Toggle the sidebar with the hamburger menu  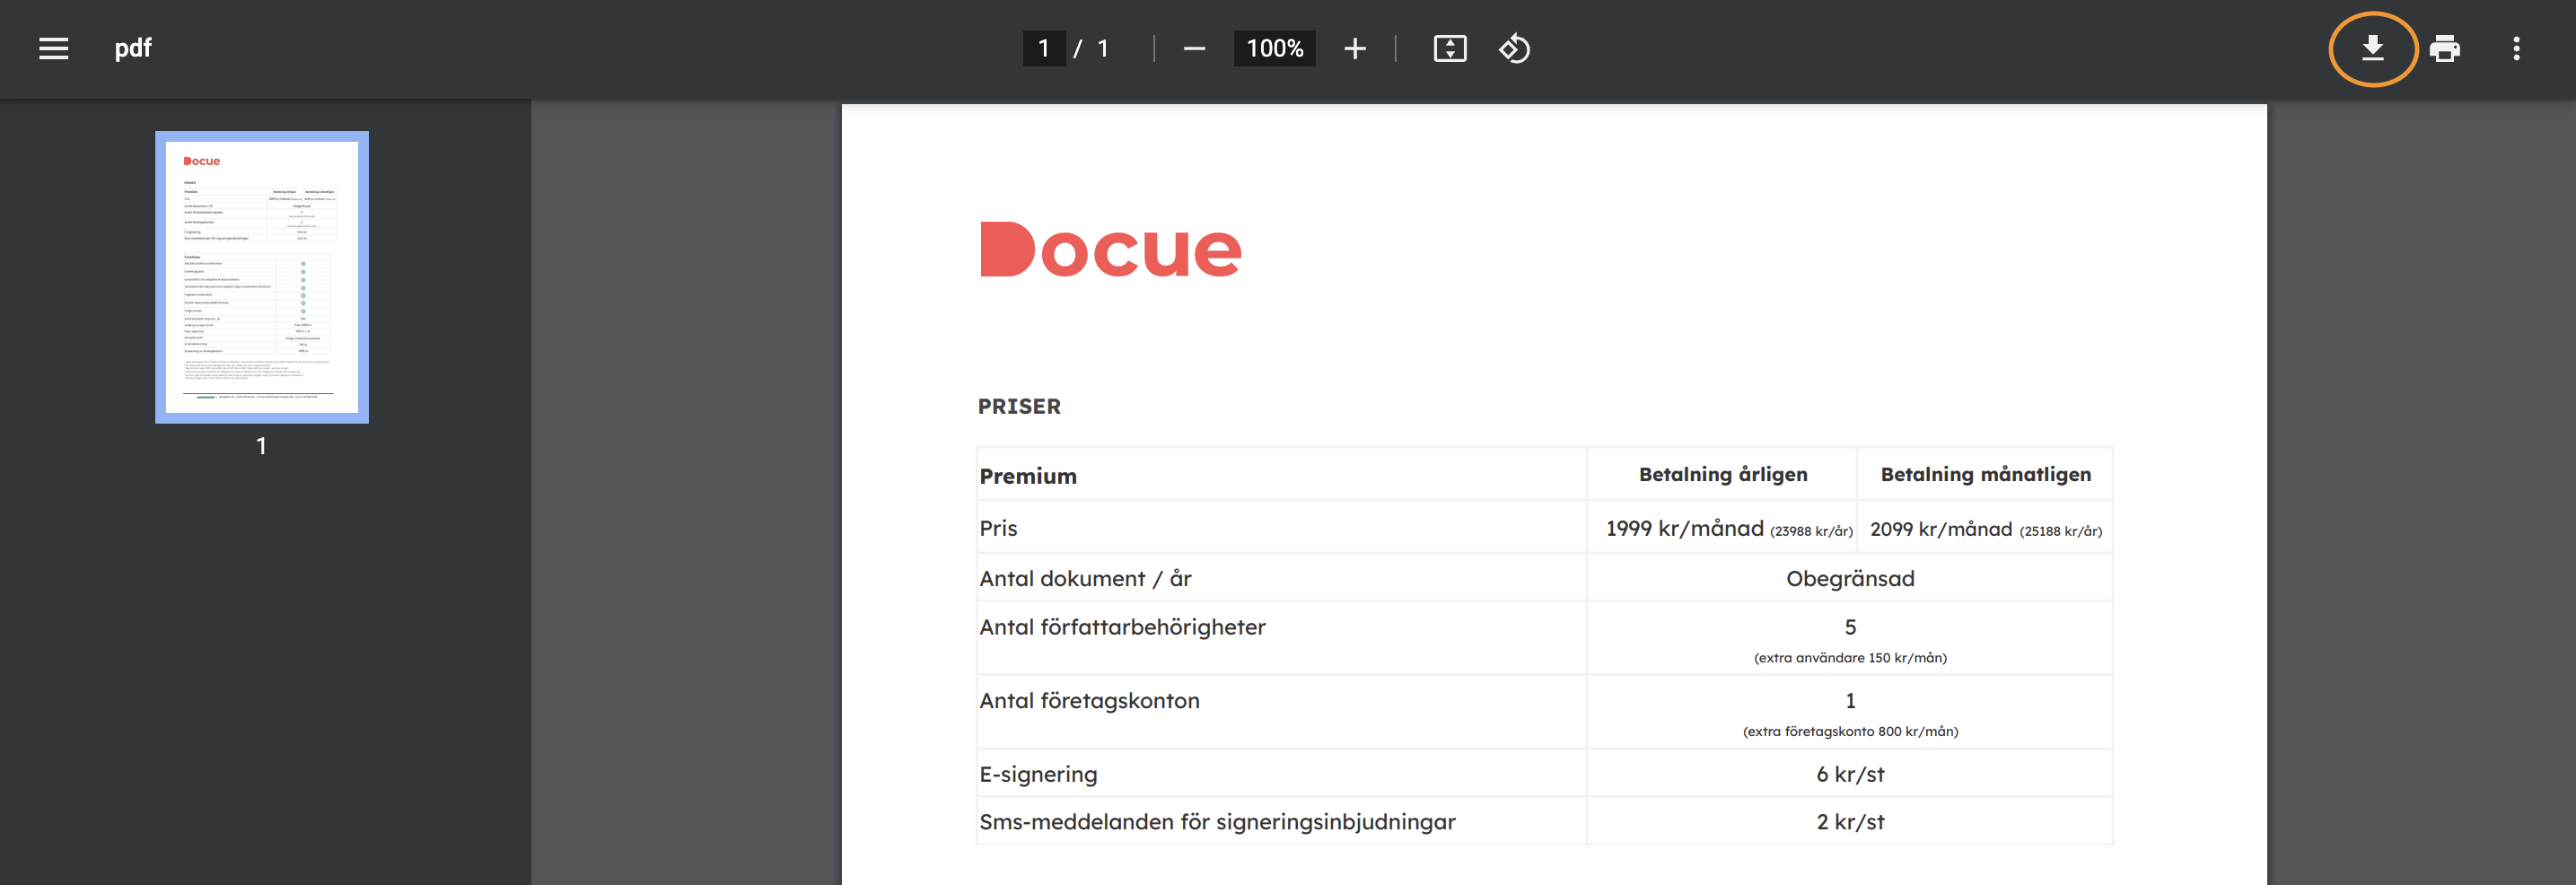pyautogui.click(x=54, y=48)
